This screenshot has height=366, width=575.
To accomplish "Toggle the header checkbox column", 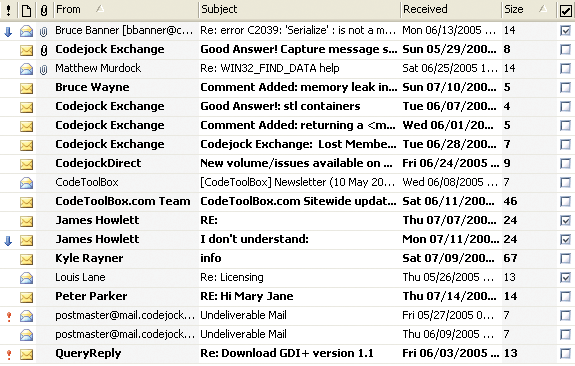I will [x=566, y=11].
